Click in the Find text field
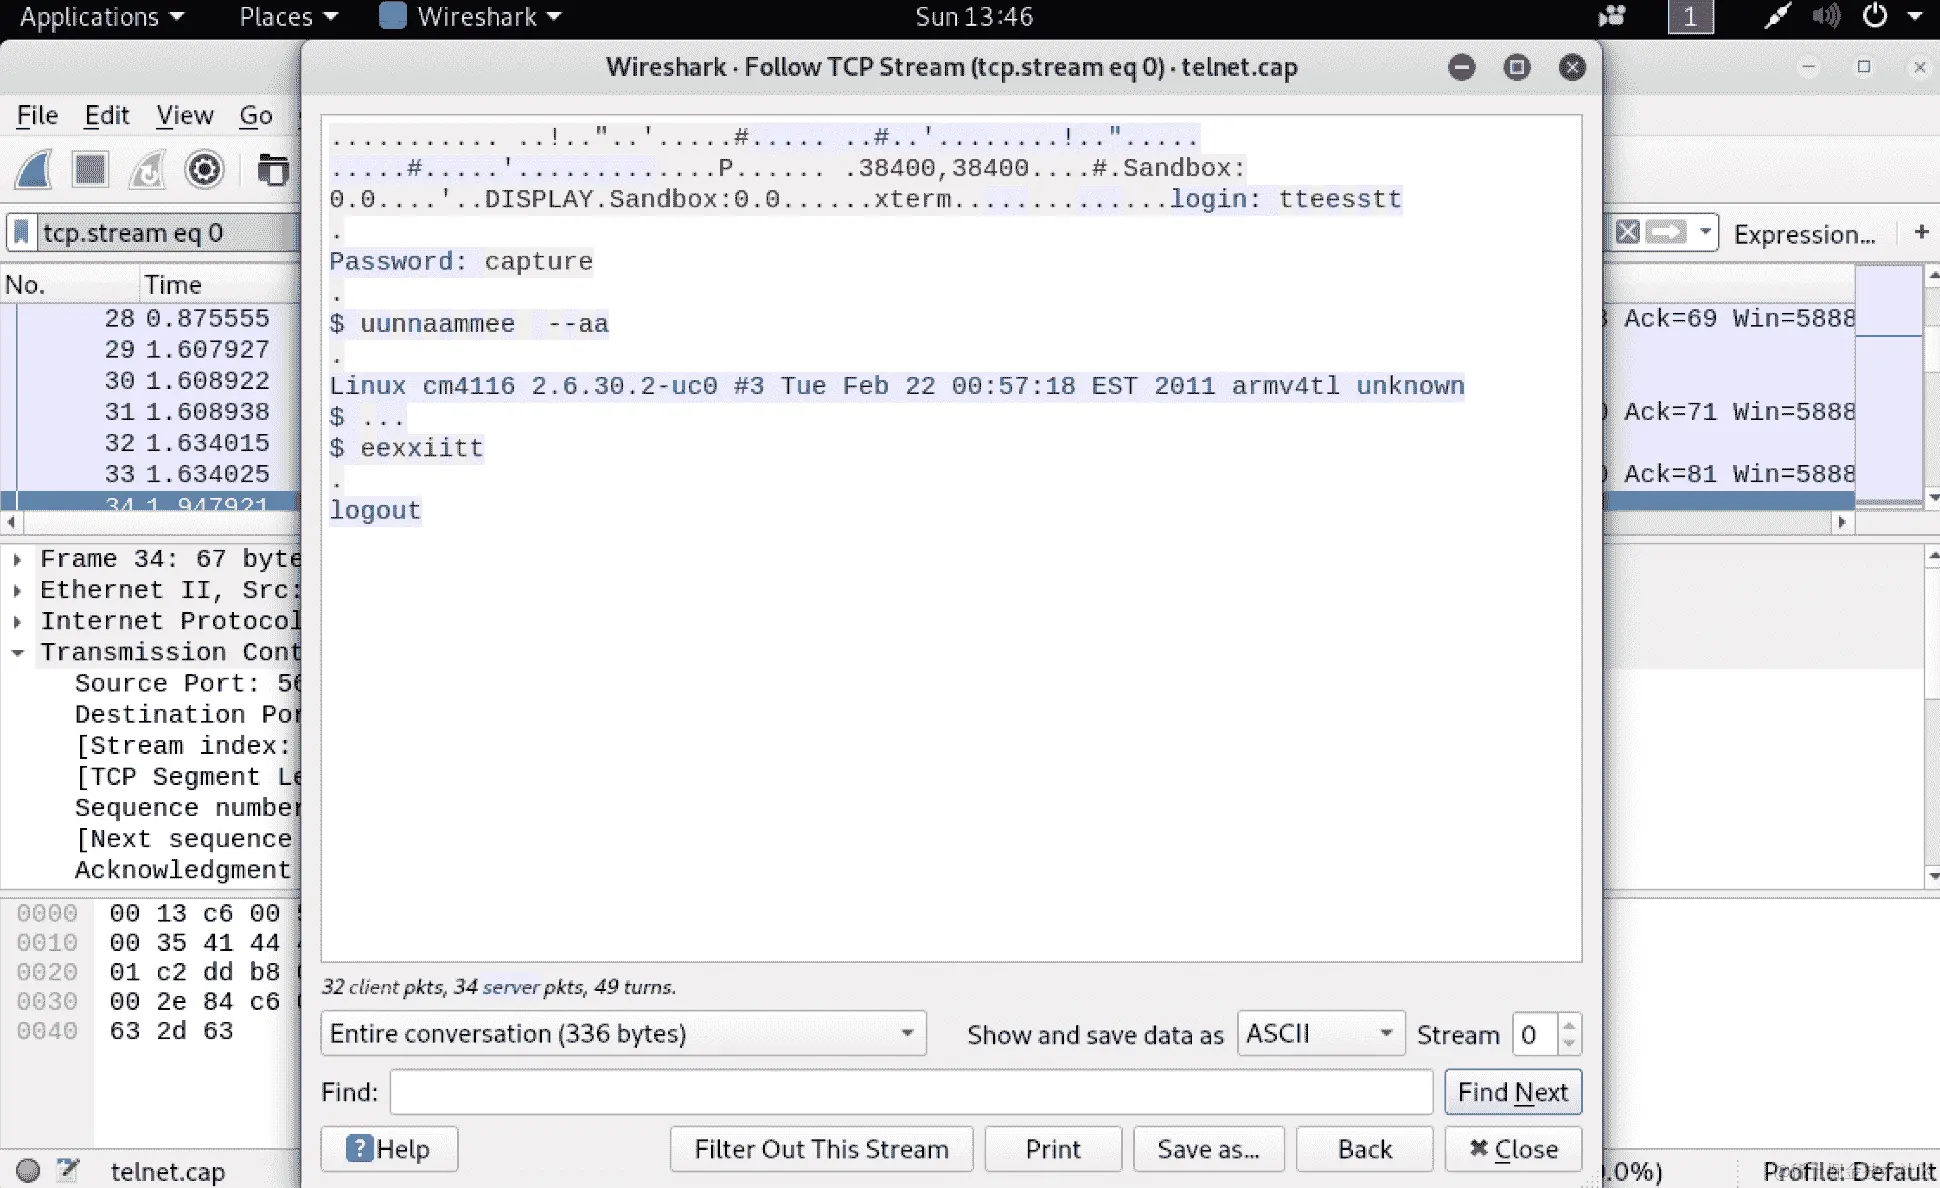Screen dimensions: 1940x1188 click(x=910, y=1092)
